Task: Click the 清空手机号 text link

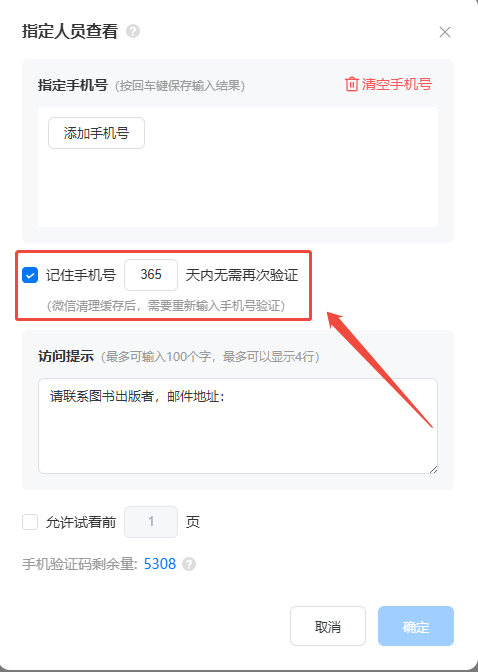Action: (397, 84)
